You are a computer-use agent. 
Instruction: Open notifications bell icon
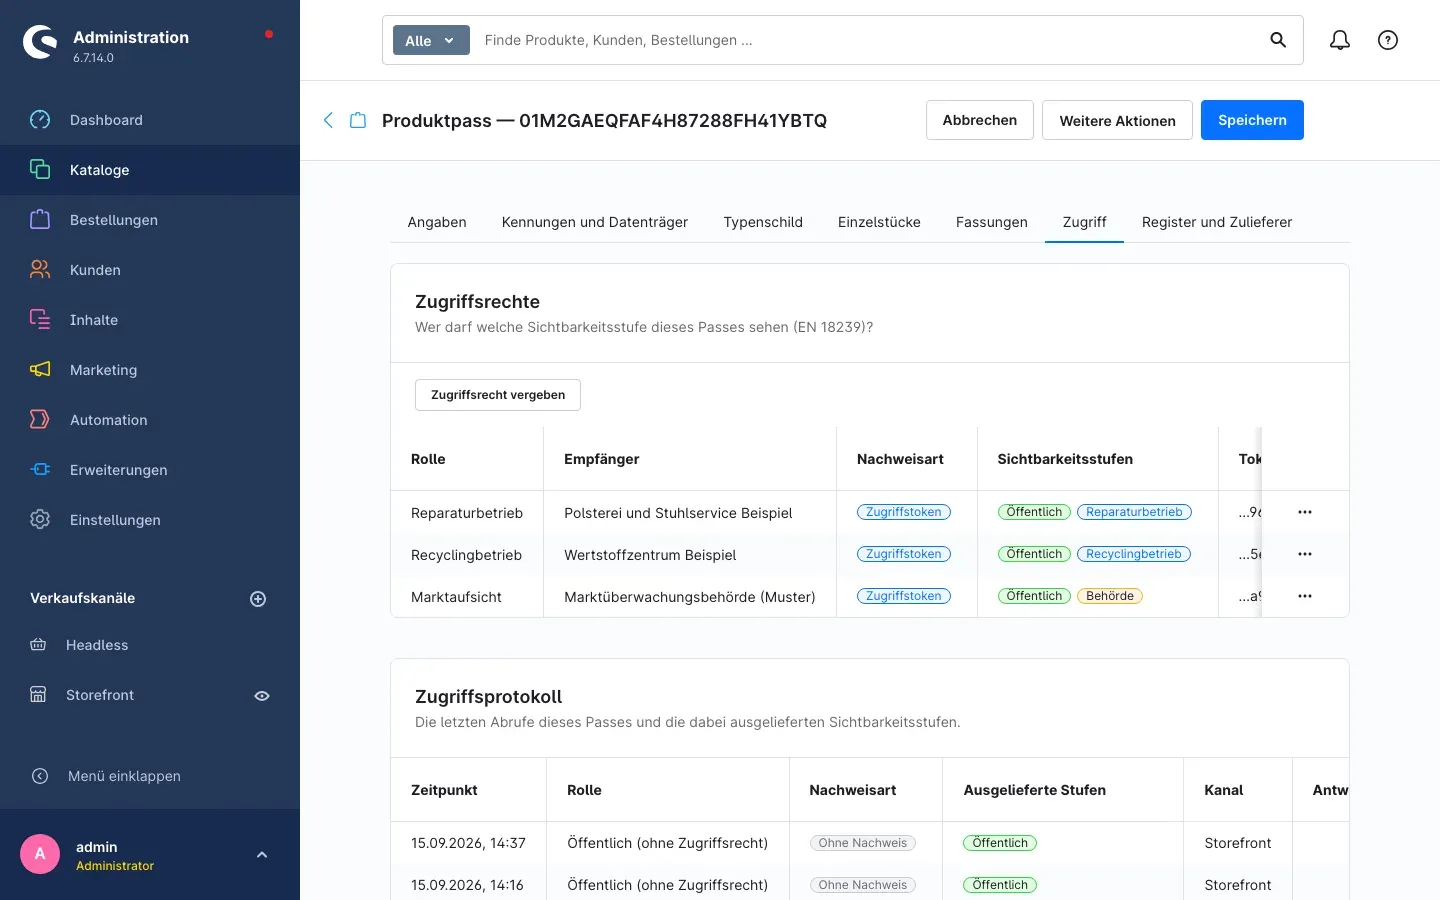tap(1340, 40)
